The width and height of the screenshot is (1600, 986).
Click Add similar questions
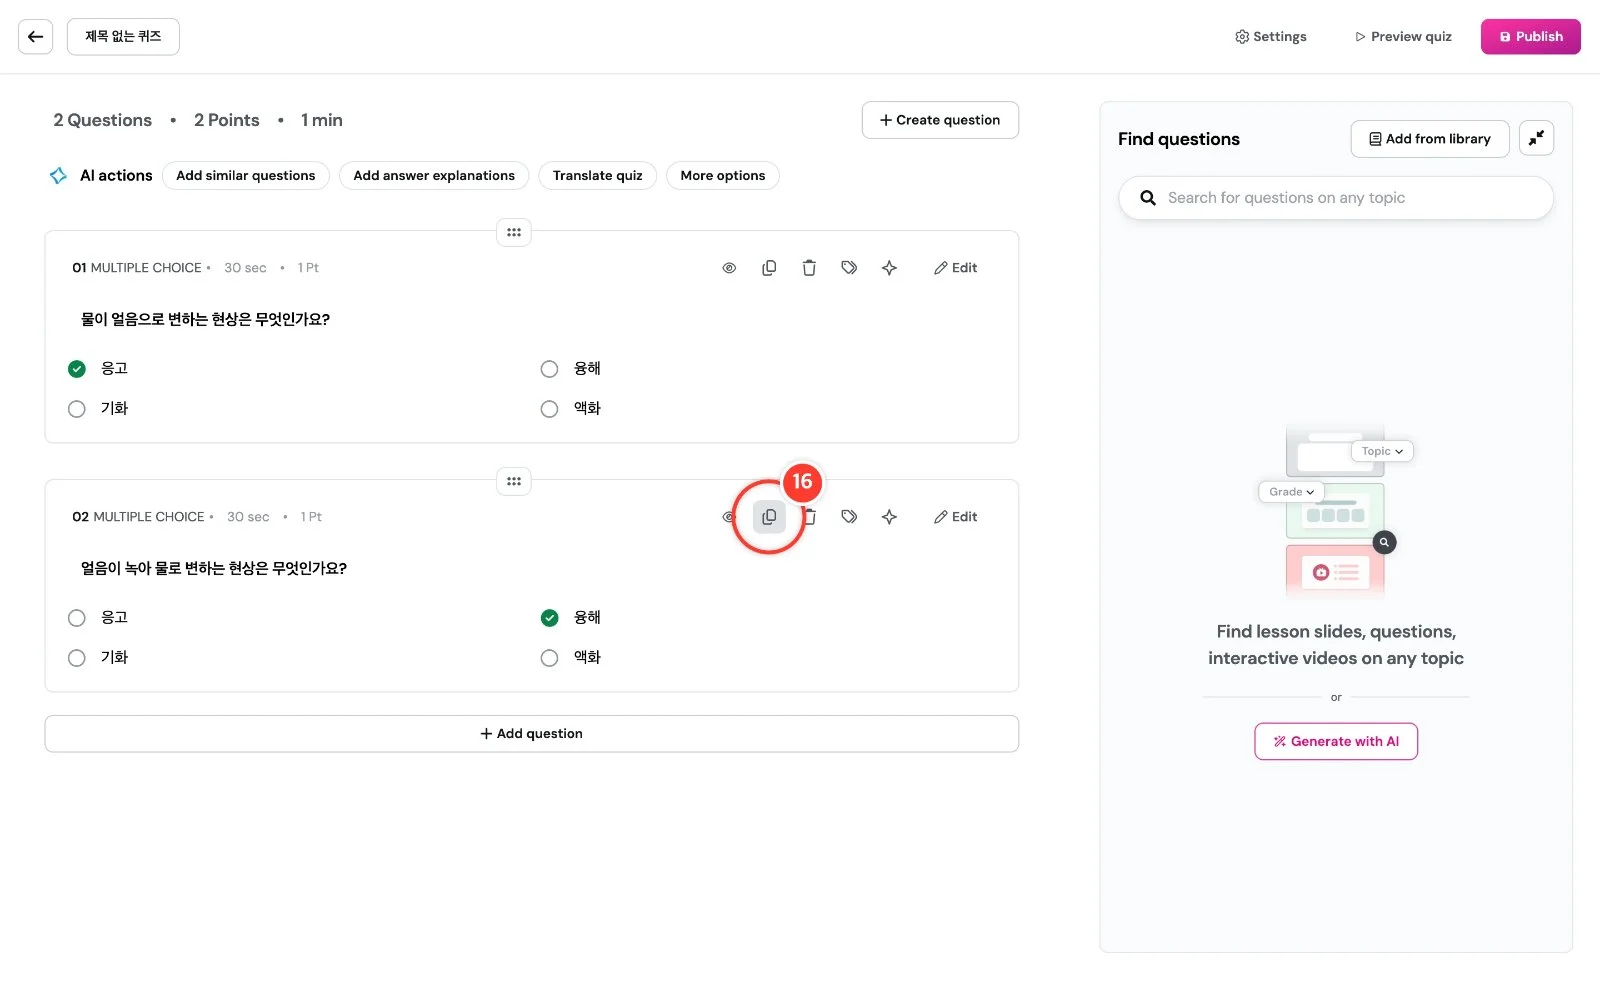point(246,176)
